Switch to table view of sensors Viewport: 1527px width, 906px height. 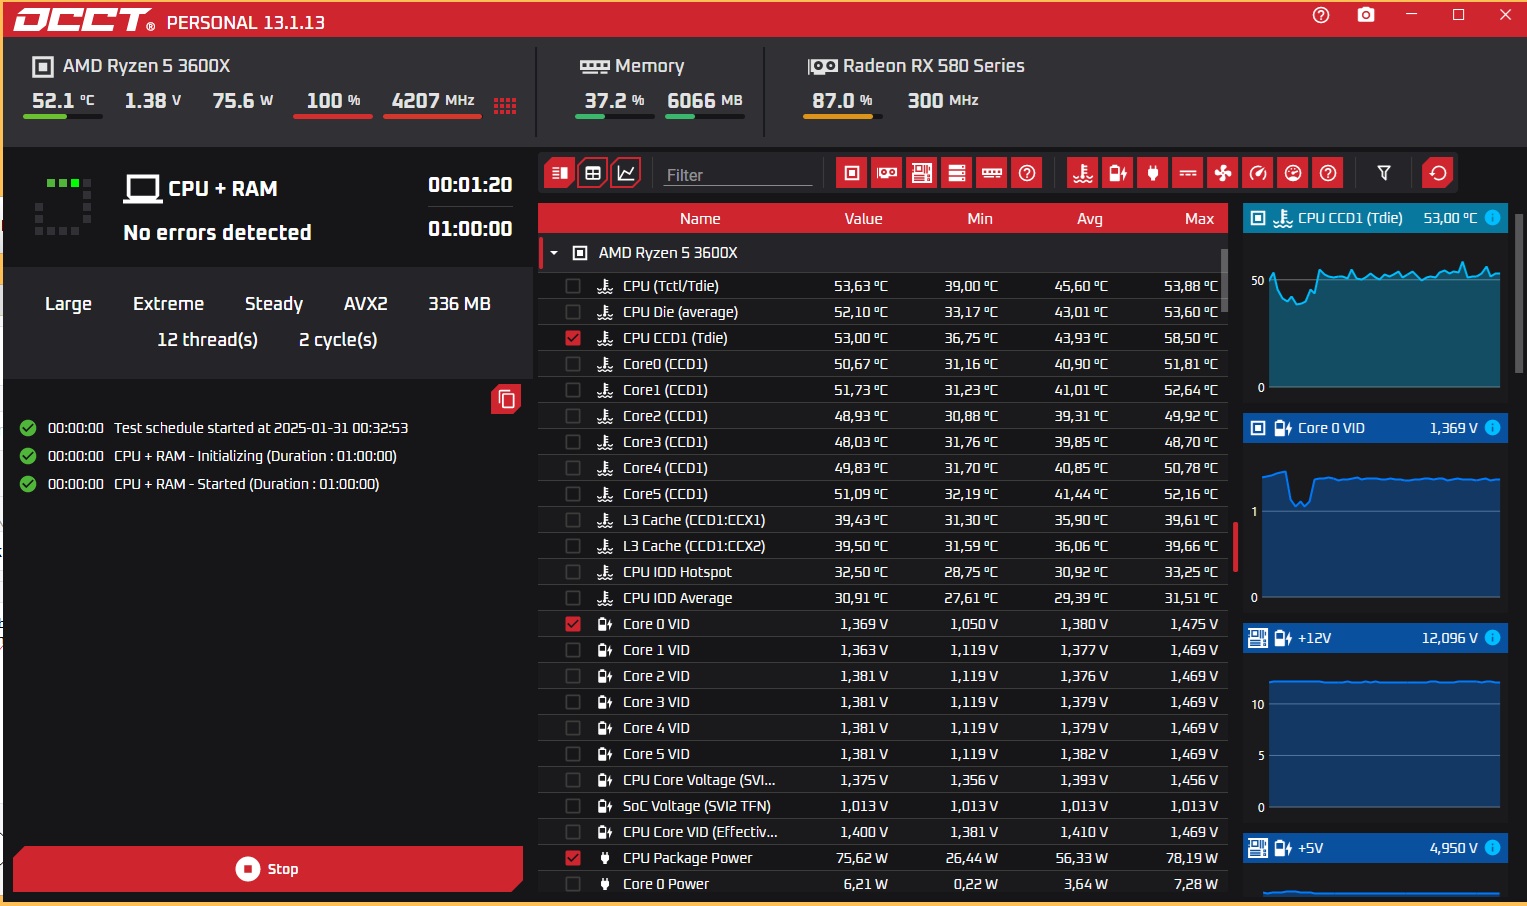(593, 173)
